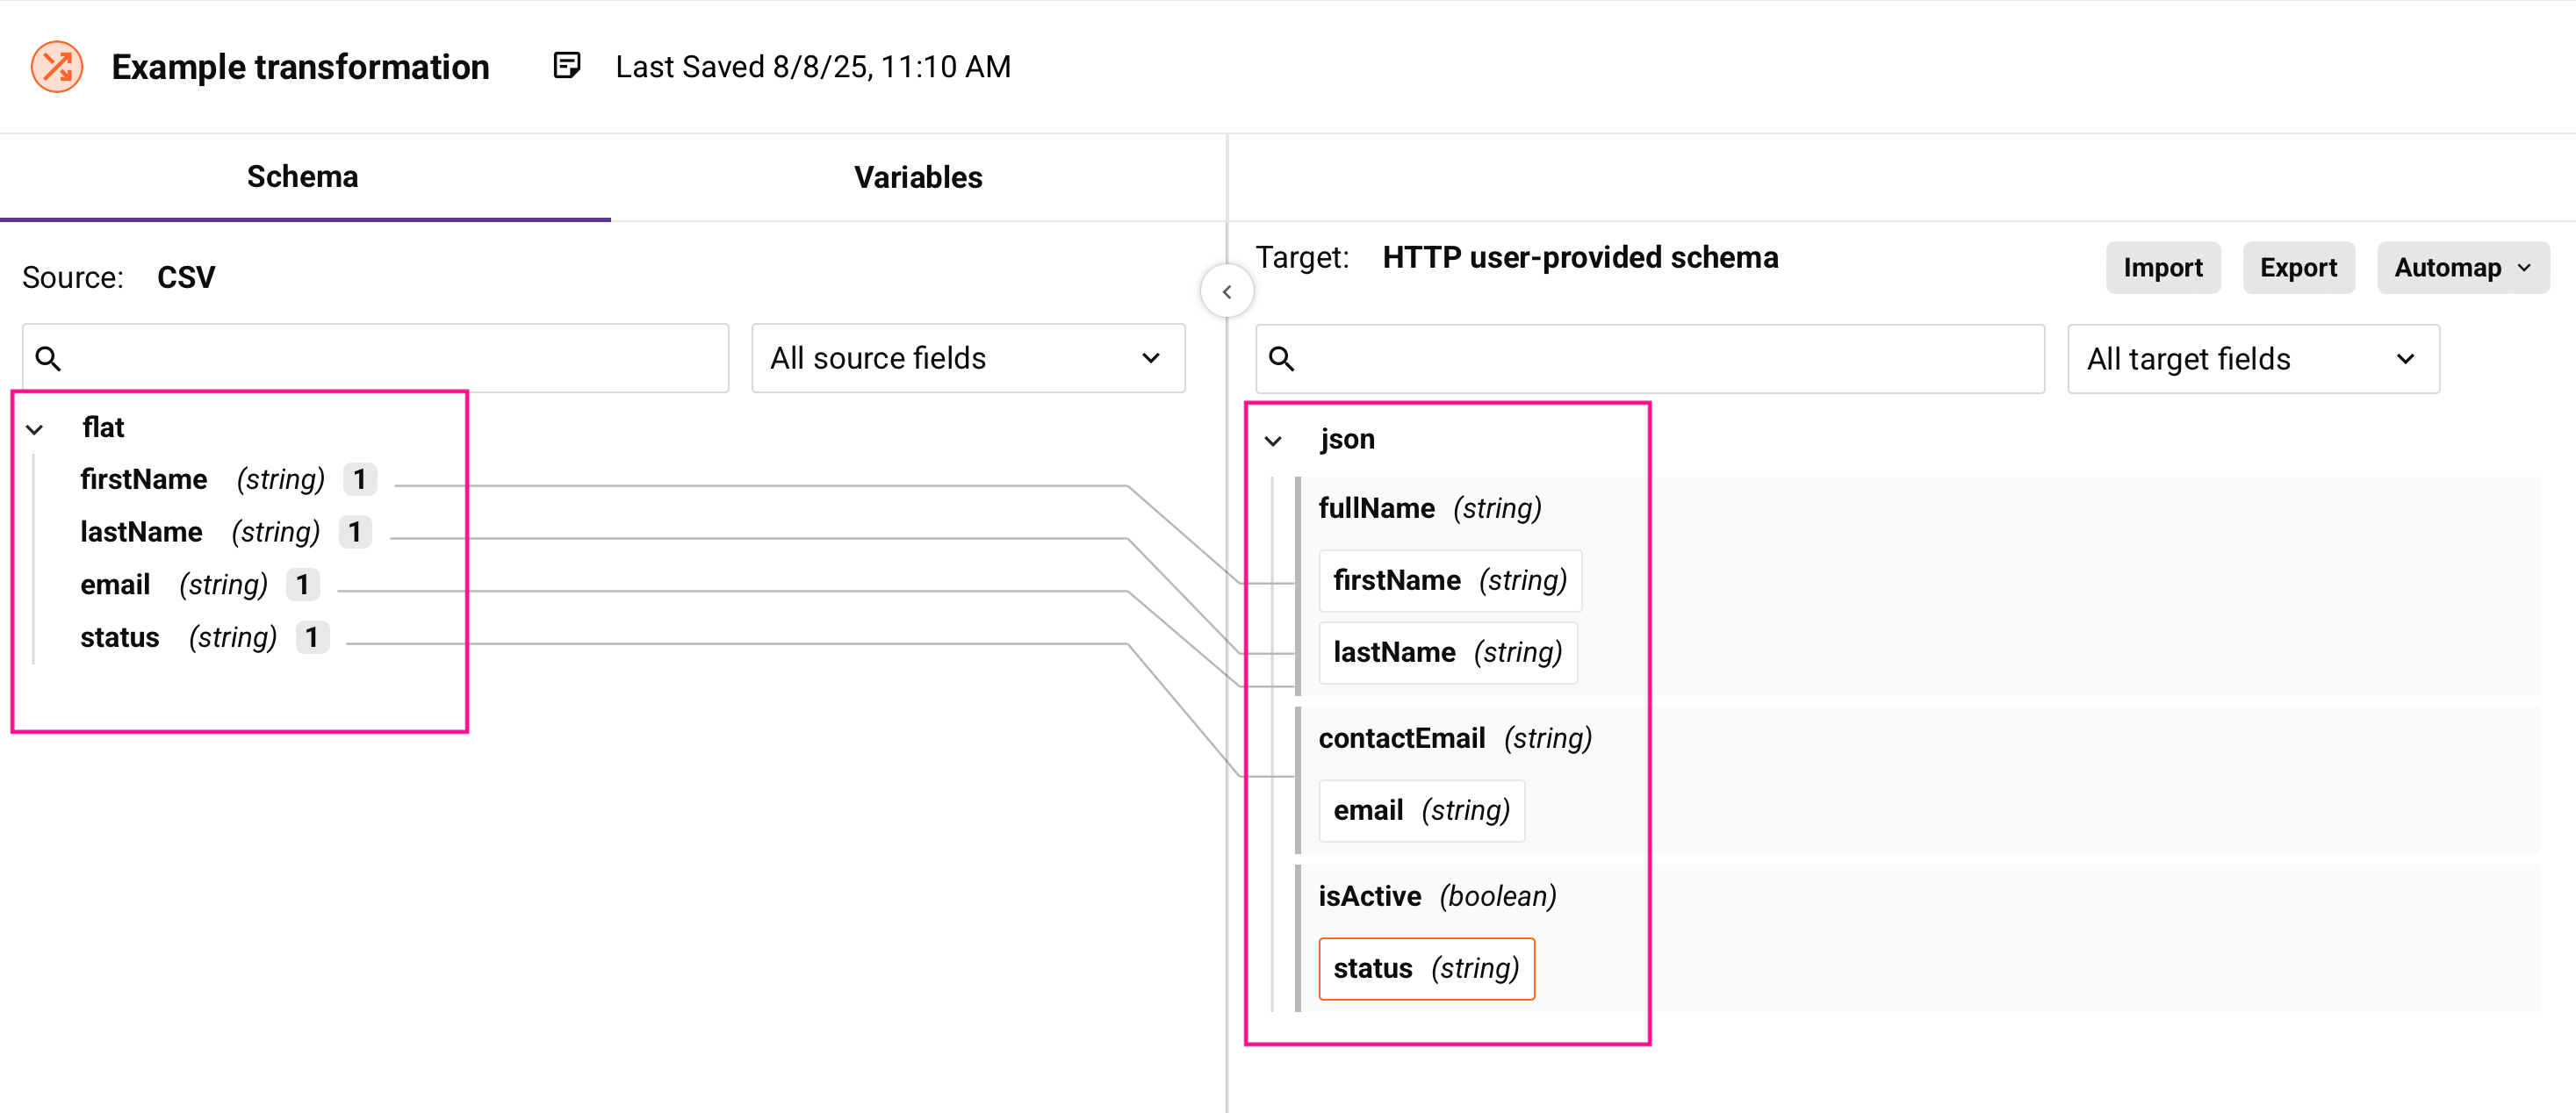Select the Schema tab

[302, 177]
